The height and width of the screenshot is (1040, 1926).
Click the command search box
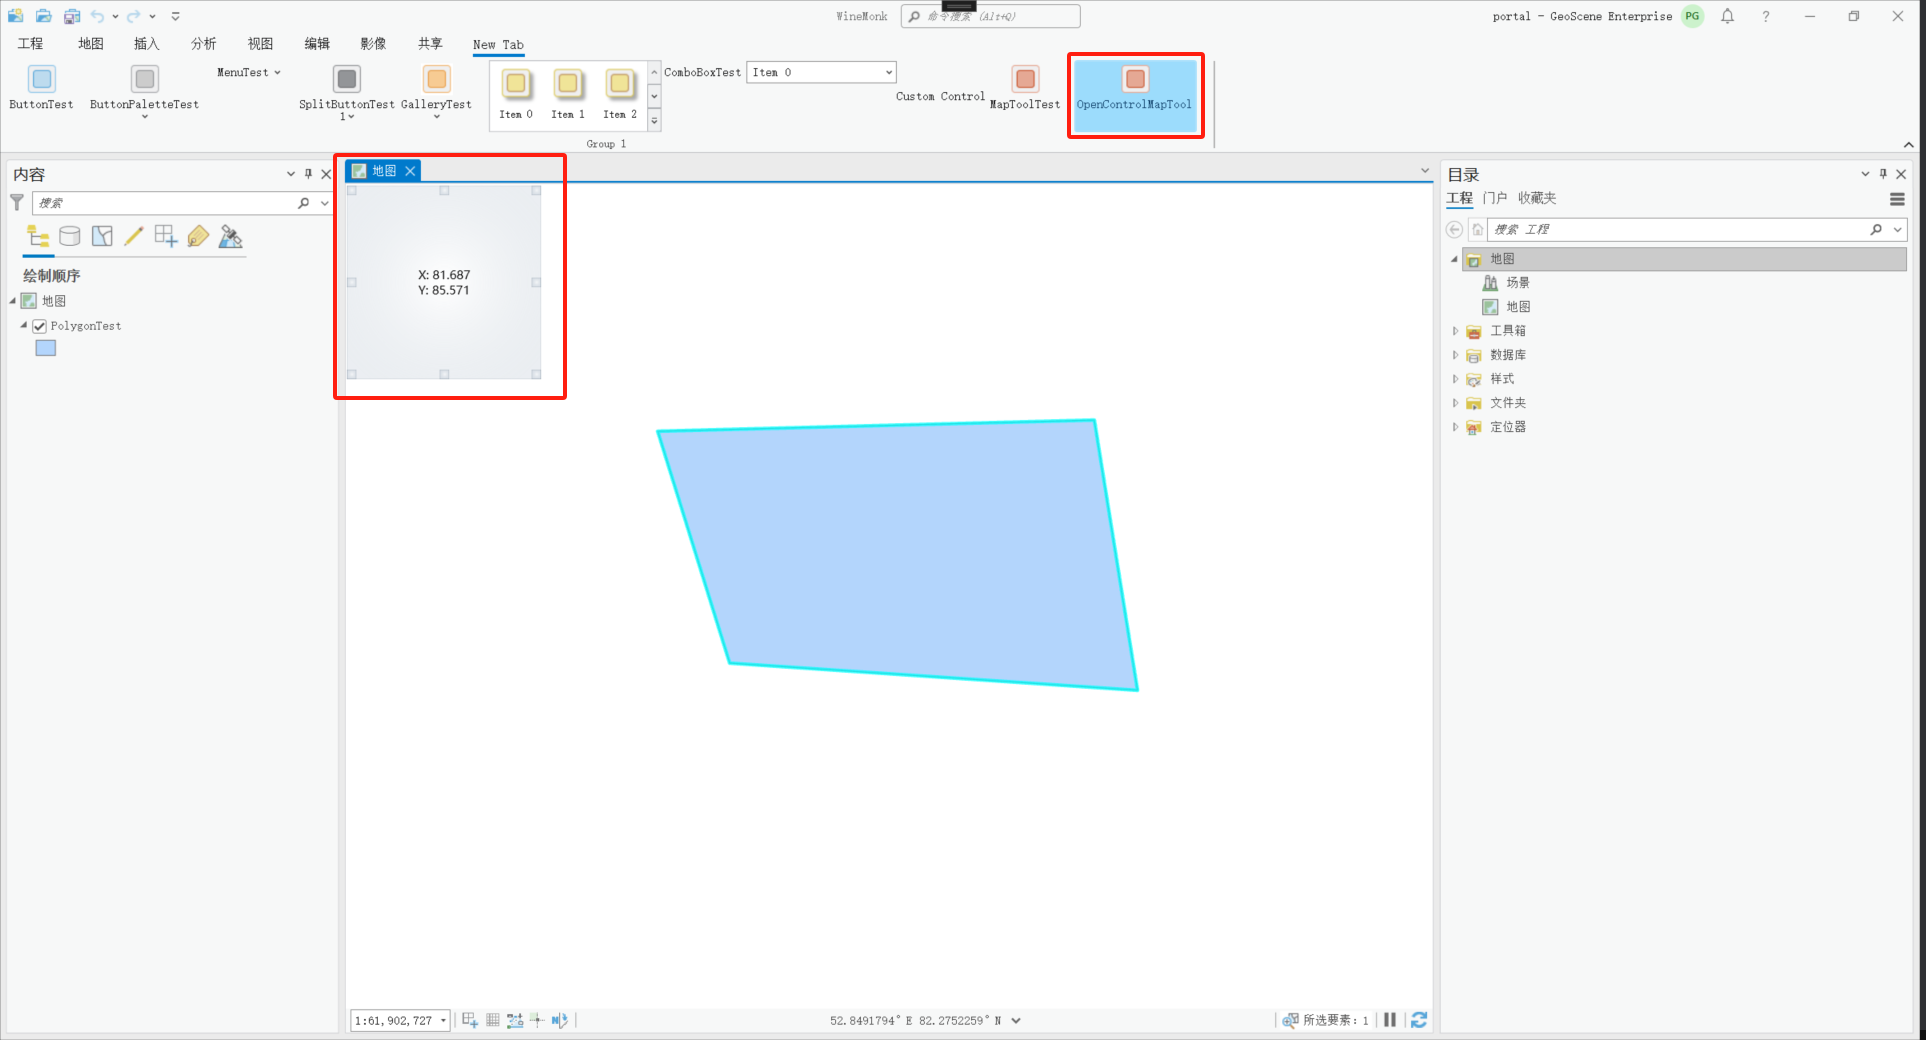pos(990,16)
